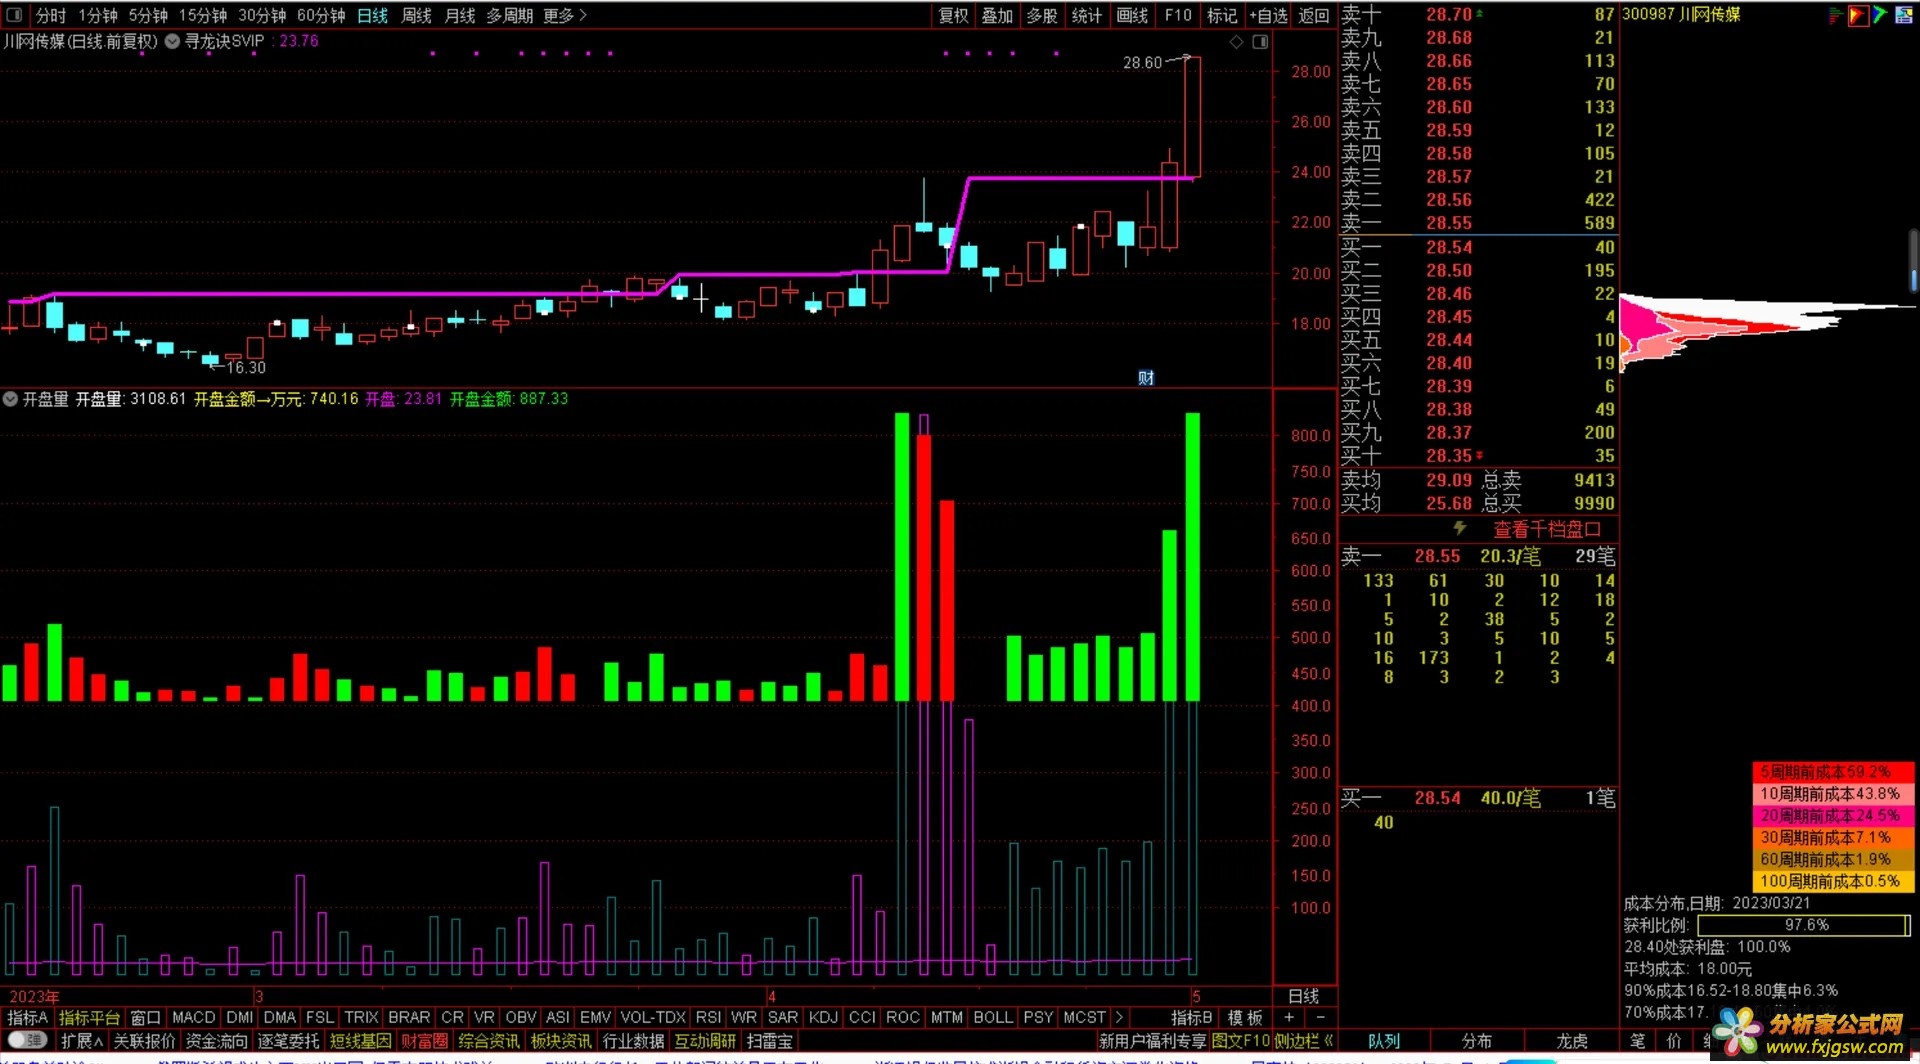Screen dimensions: 1920x1064
Task: Toggle the 寻龙诀SVIP indicator circle icon
Action: [172, 41]
